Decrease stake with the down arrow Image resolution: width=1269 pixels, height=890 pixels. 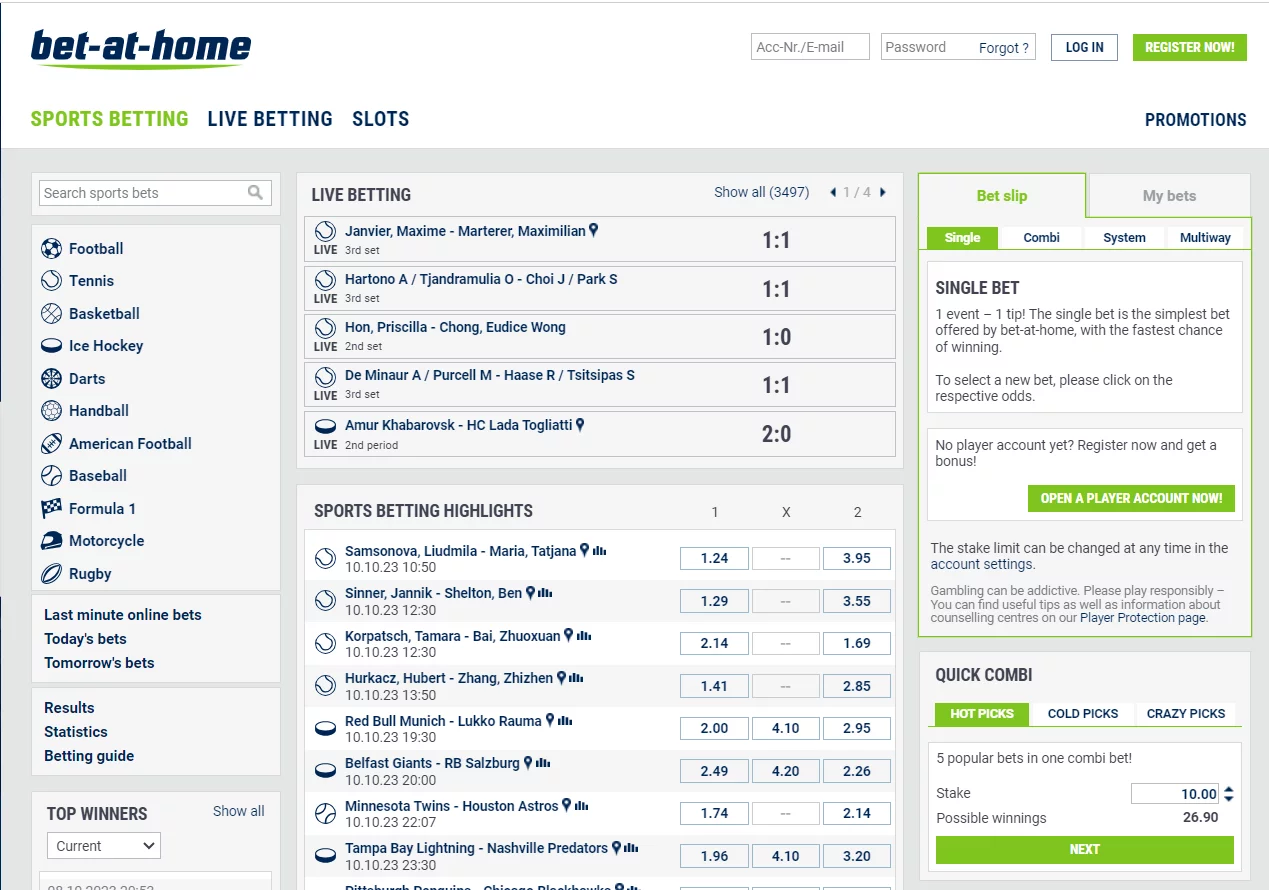click(1229, 799)
